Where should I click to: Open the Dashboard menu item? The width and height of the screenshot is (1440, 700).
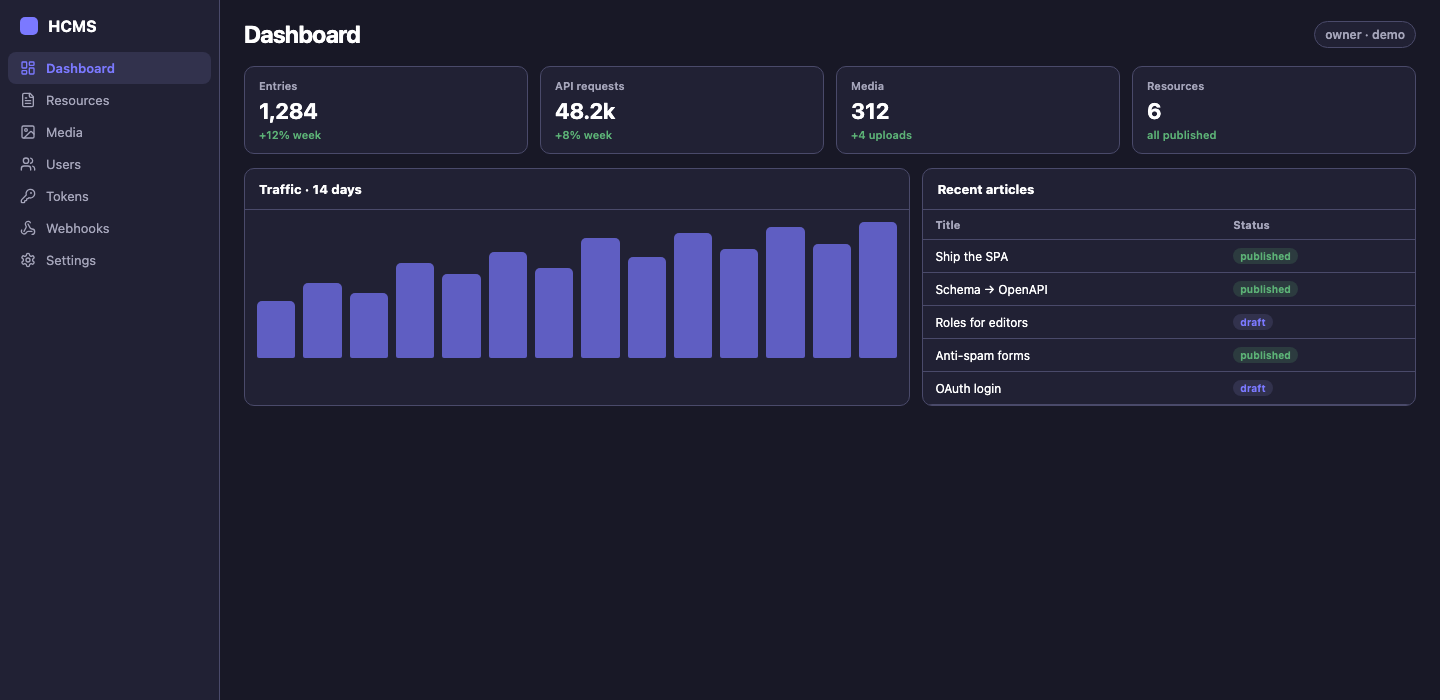[109, 68]
